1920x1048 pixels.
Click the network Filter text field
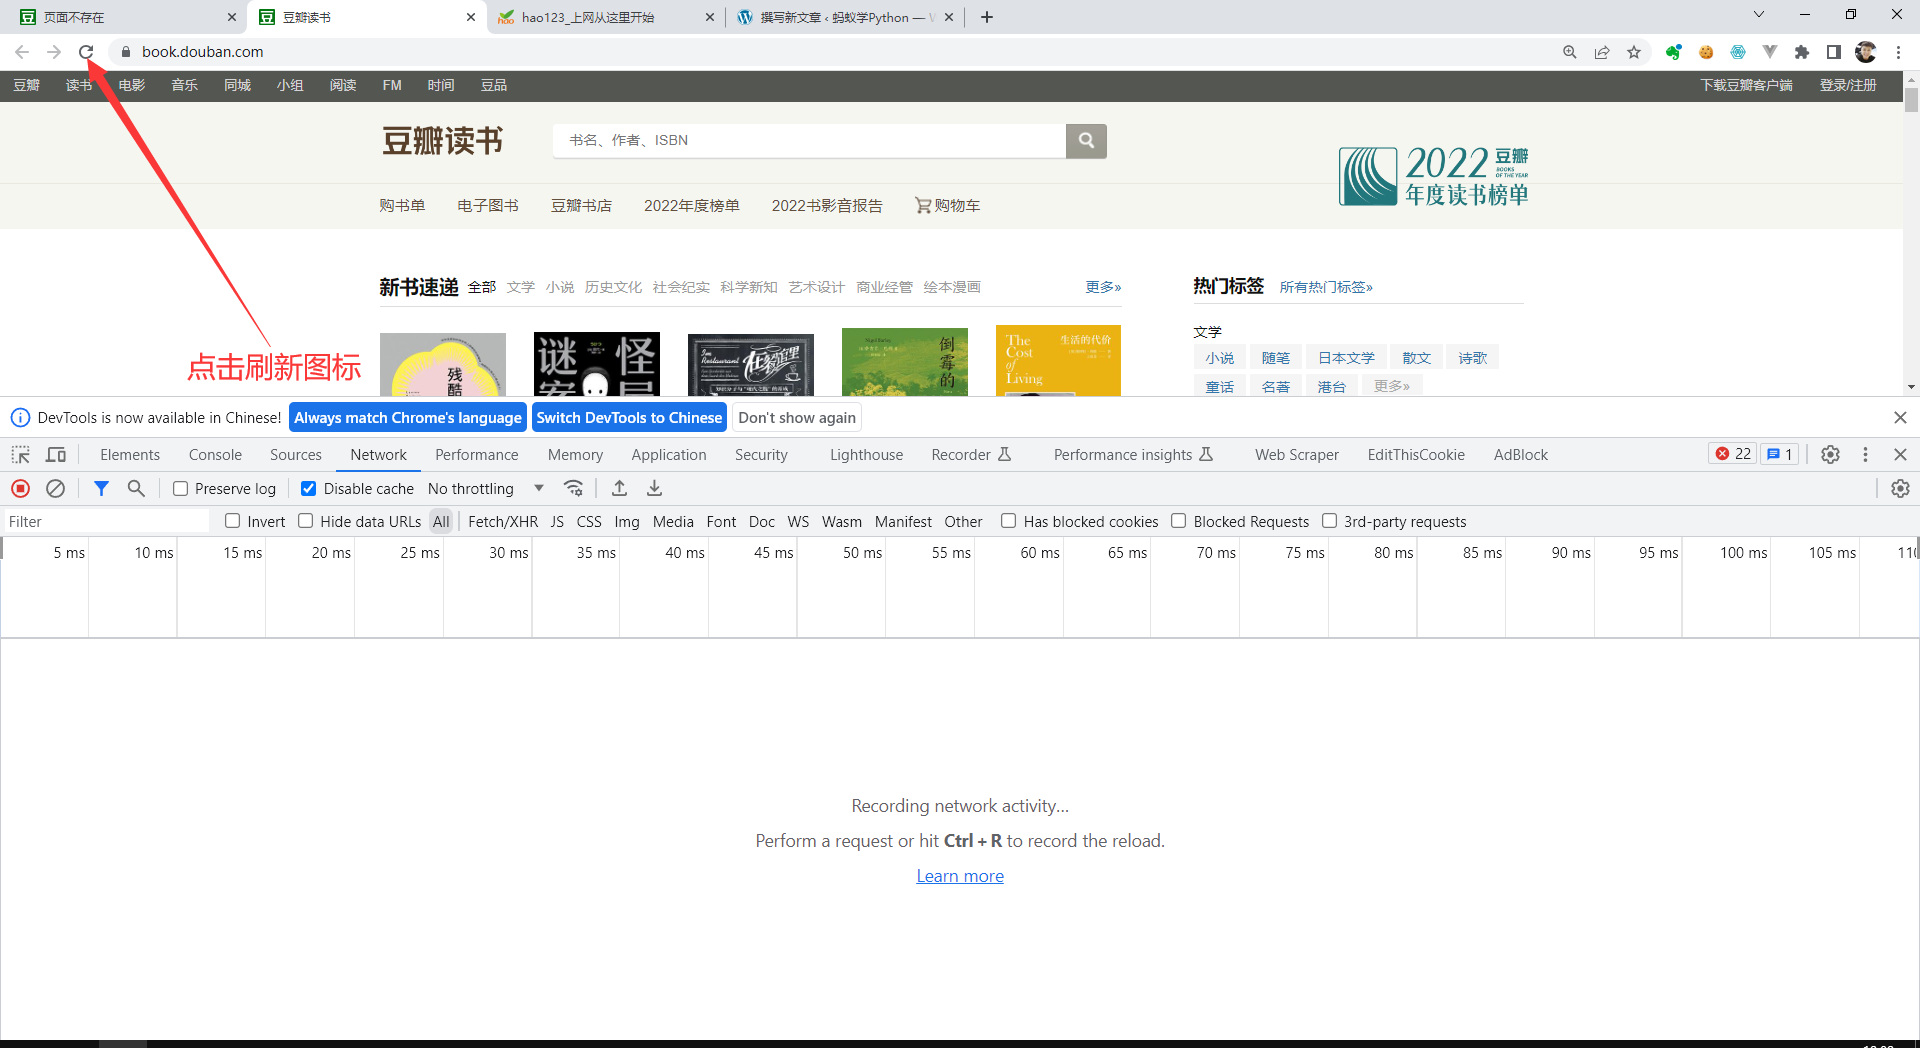pos(105,522)
